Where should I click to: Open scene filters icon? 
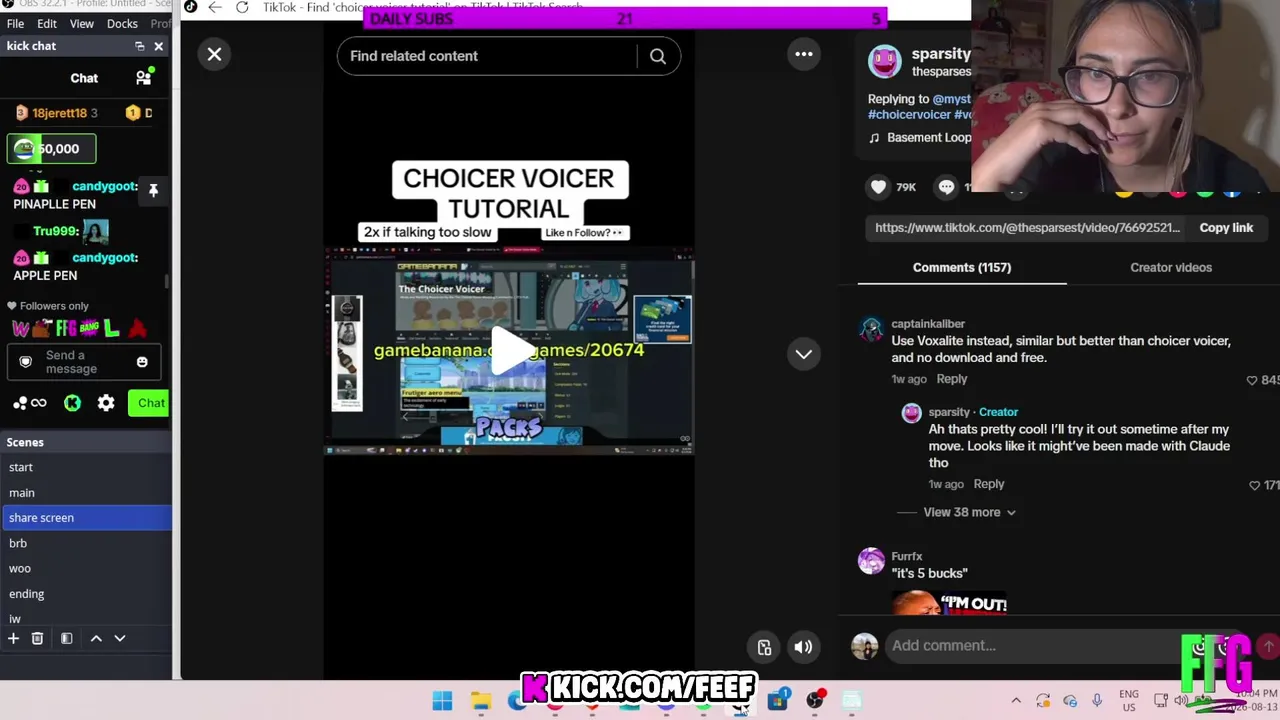pyautogui.click(x=66, y=639)
